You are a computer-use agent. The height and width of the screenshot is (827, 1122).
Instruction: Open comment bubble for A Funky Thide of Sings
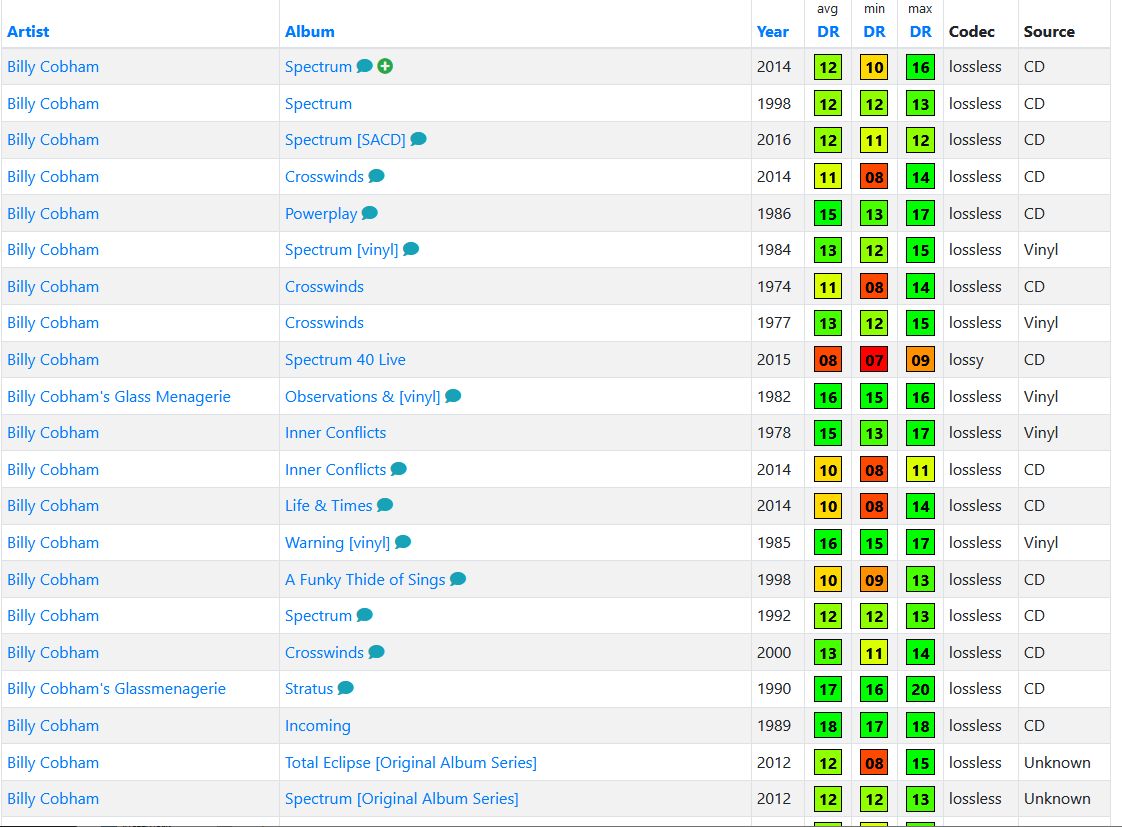(x=458, y=579)
